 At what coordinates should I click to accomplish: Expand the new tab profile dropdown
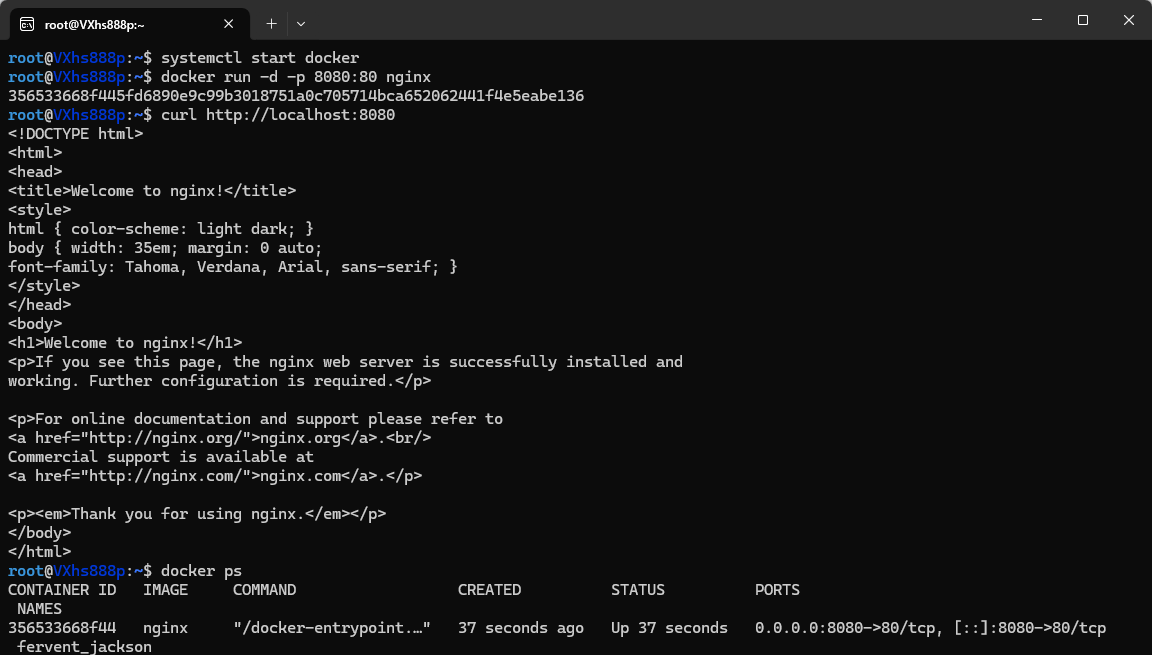pos(301,23)
